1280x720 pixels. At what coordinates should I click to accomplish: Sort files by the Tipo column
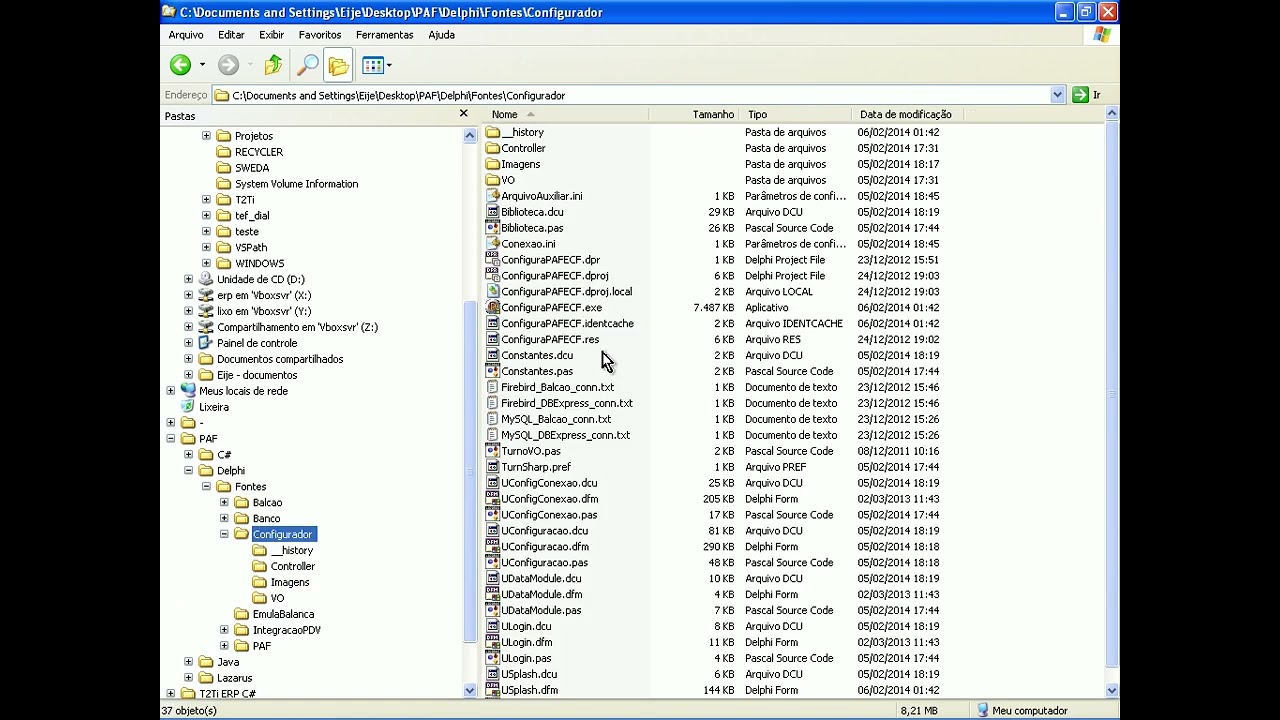point(796,114)
